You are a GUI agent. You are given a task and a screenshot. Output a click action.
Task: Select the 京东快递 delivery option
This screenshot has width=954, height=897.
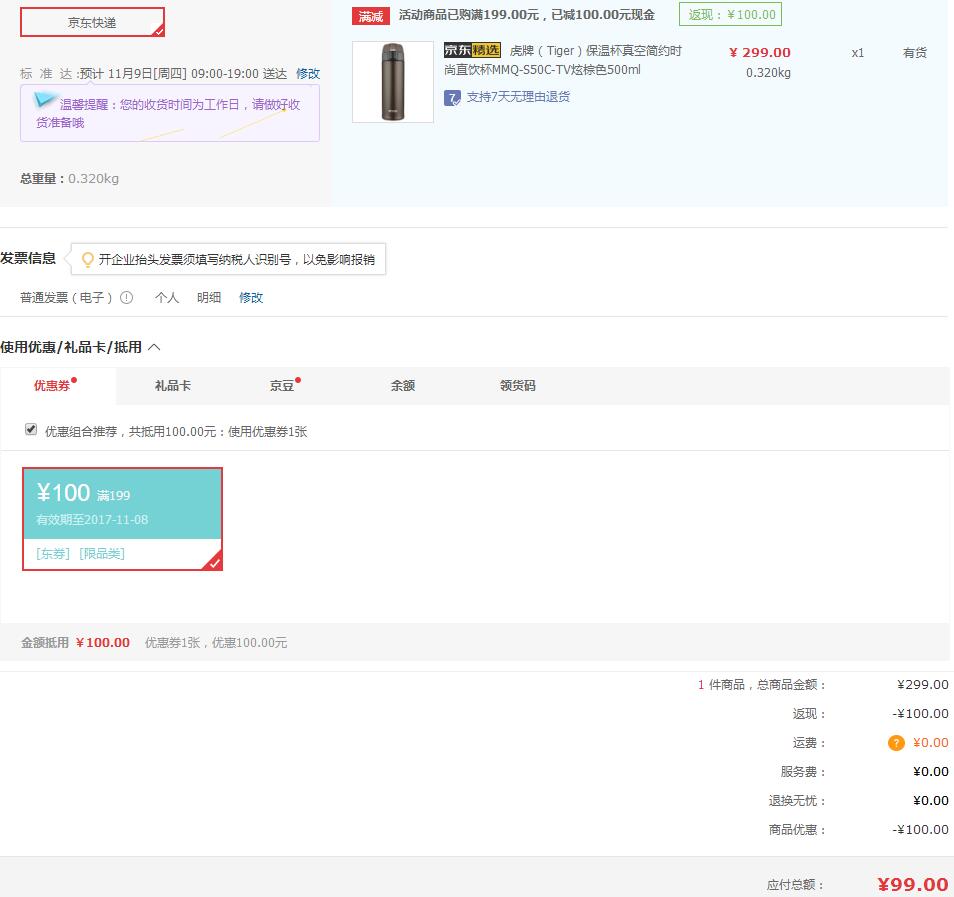[92, 23]
